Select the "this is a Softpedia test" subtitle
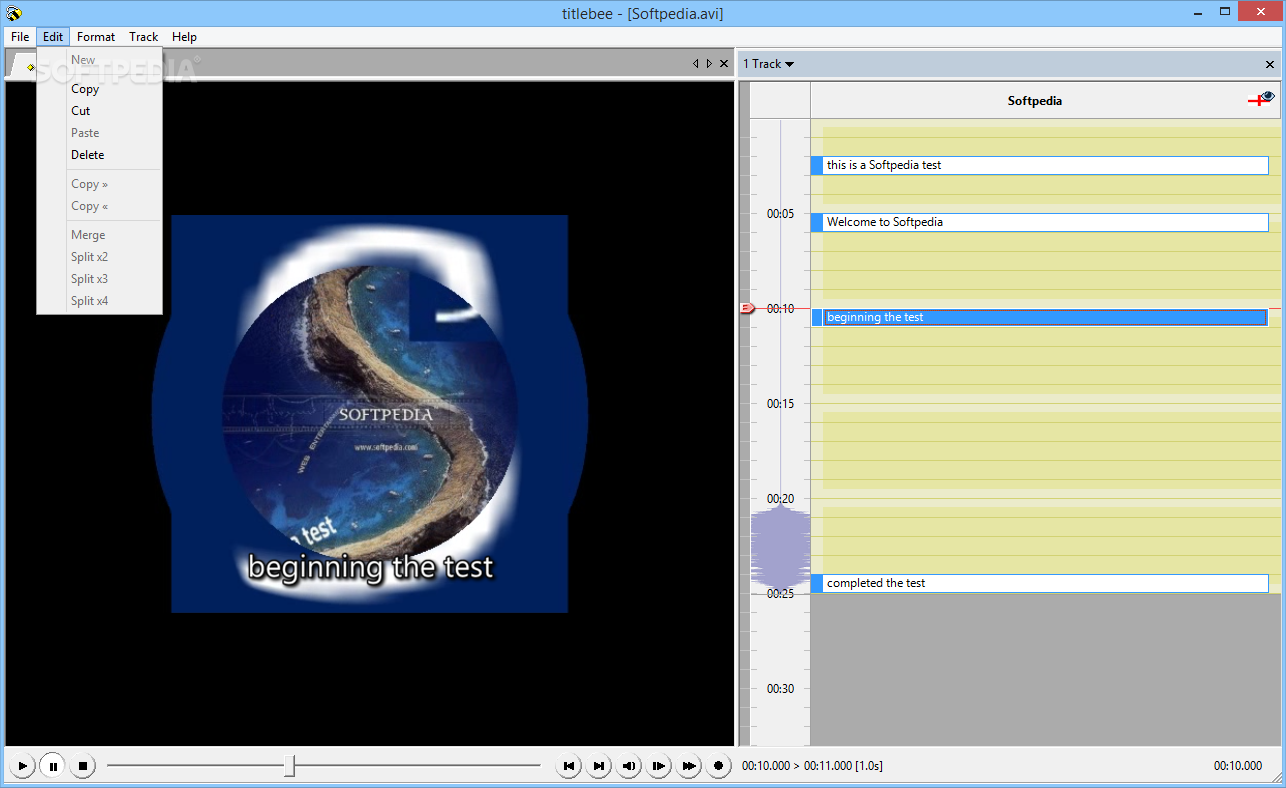 [1040, 165]
